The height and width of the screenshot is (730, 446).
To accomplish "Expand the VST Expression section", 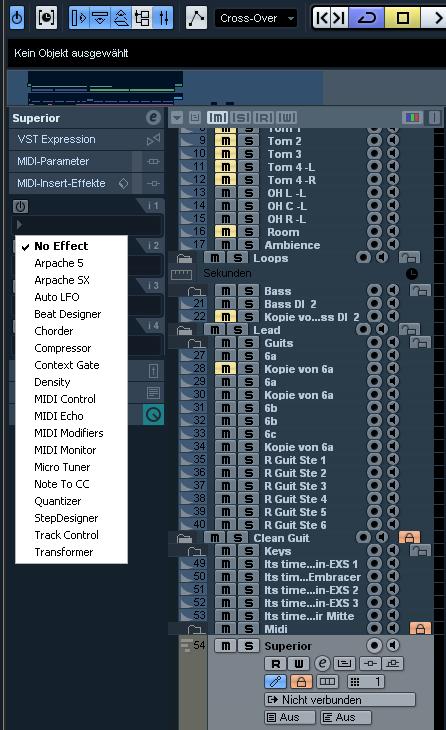I will pos(86,139).
